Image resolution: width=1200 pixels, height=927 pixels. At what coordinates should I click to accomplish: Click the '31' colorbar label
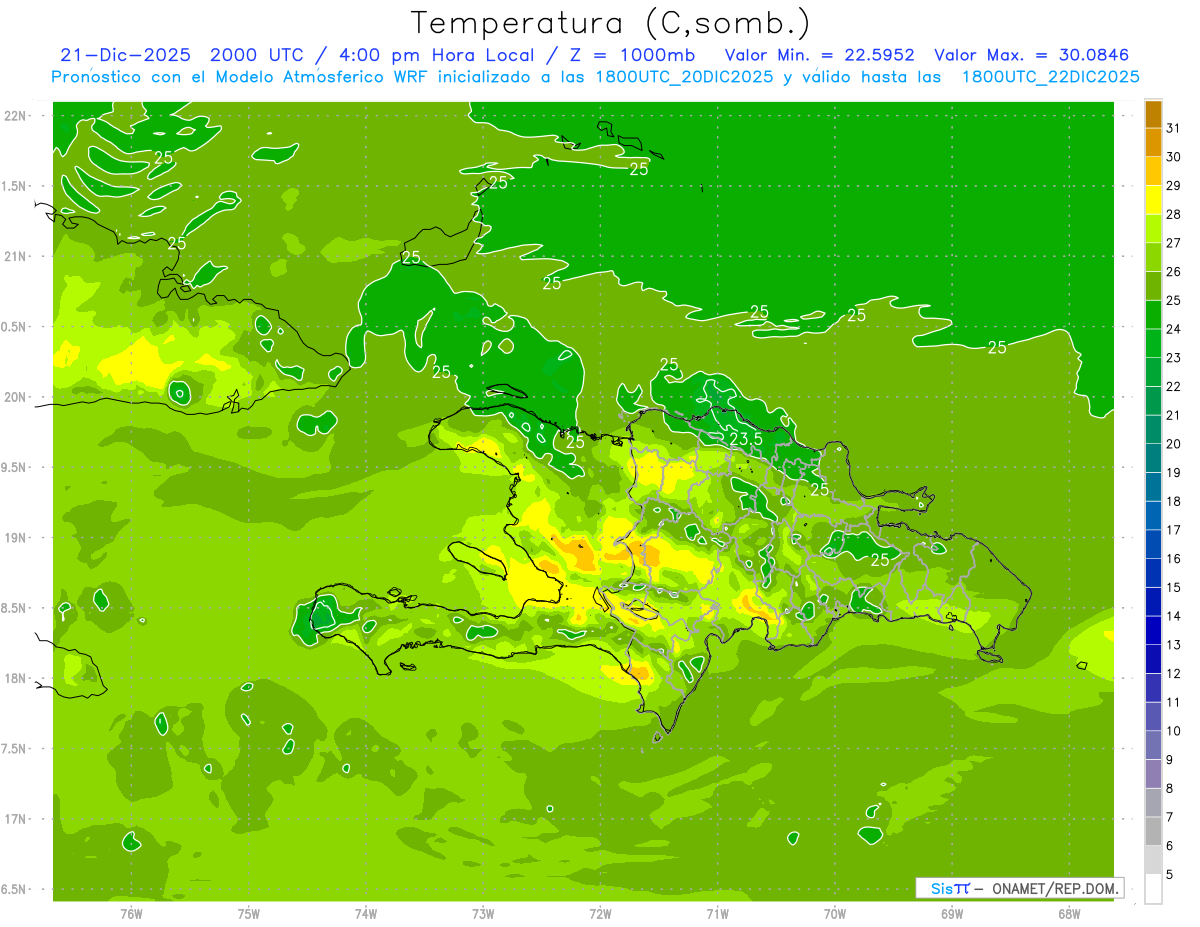point(1174,128)
